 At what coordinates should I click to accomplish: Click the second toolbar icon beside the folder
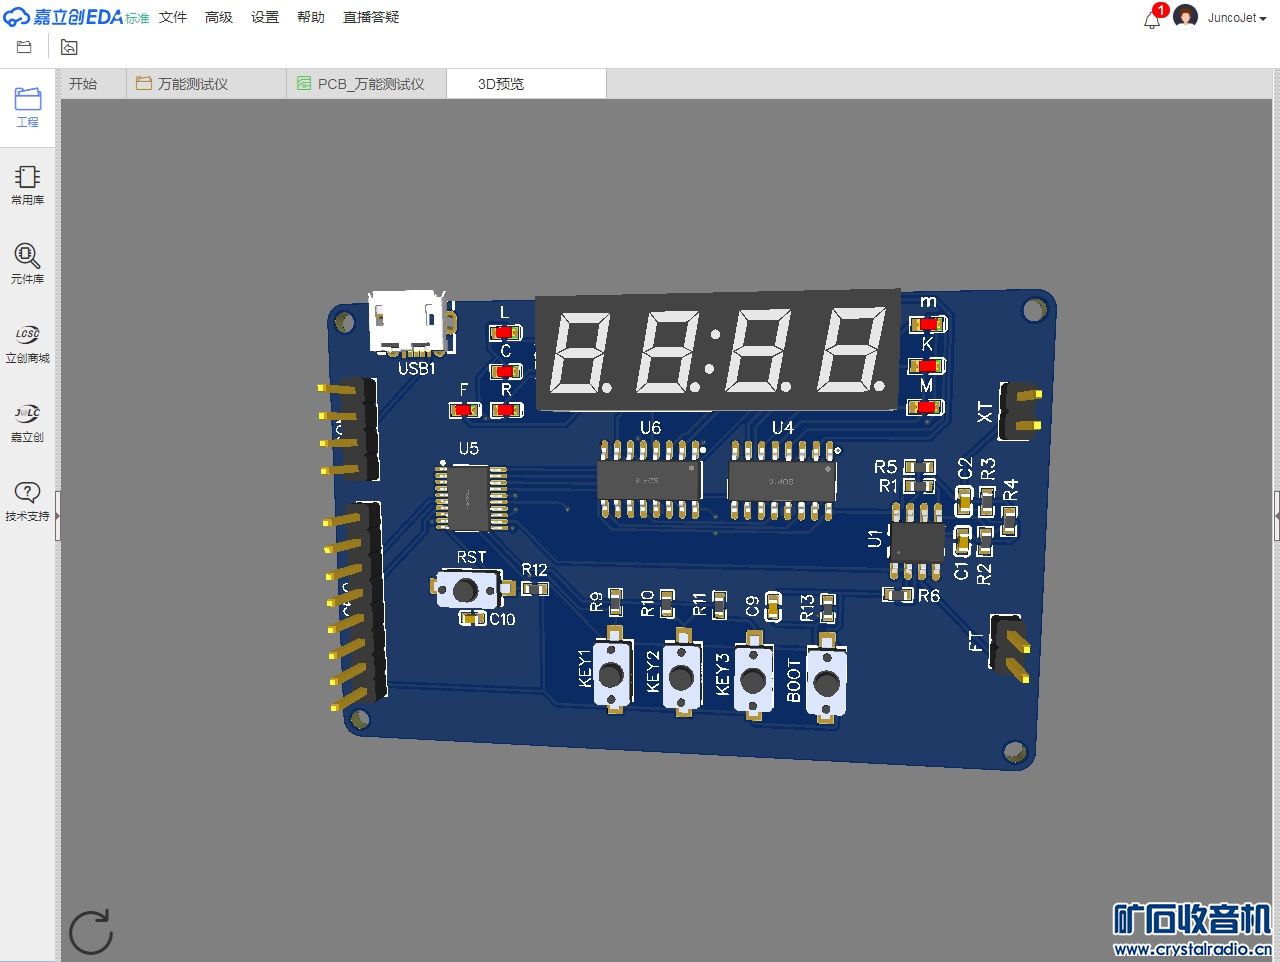pyautogui.click(x=69, y=47)
